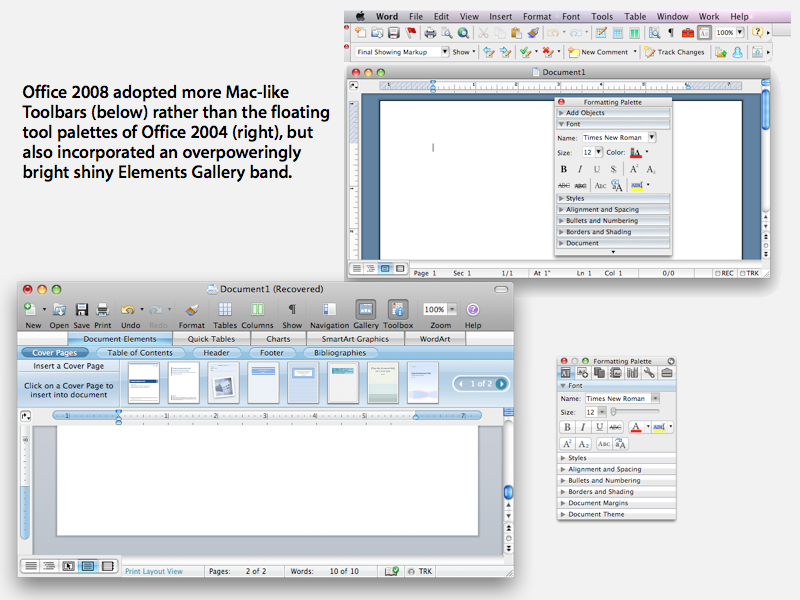Toggle Bold in the upper Formatting Palette
This screenshot has height=600, width=800.
pos(564,169)
